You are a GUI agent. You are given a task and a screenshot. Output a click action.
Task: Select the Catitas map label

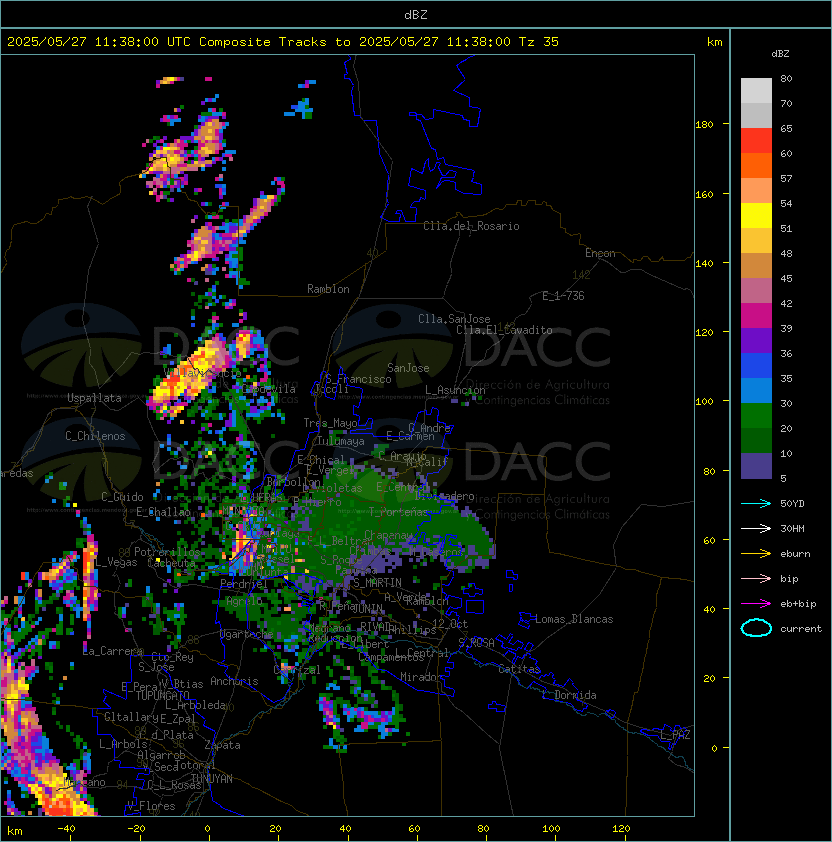[x=519, y=669]
